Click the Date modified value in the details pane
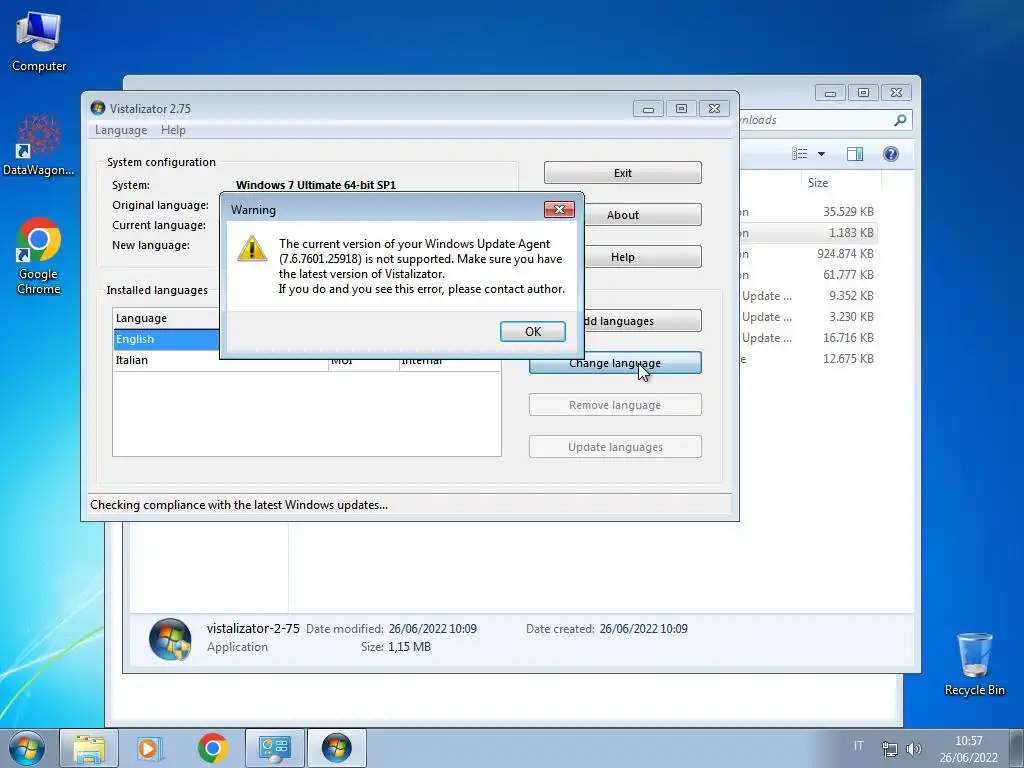The width and height of the screenshot is (1024, 768). [432, 629]
